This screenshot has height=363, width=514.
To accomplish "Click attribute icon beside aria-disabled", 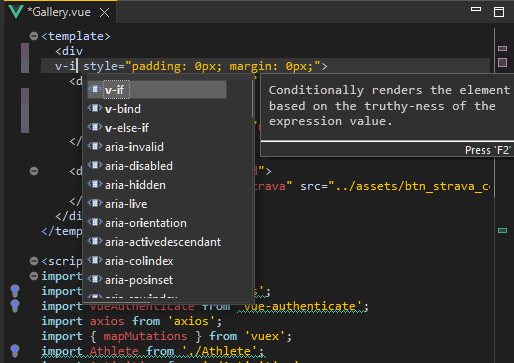I will click(x=95, y=165).
